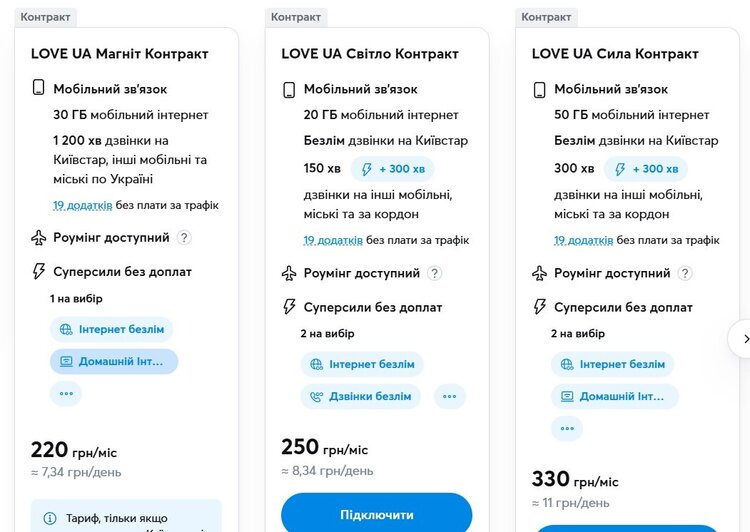Expand more superpowers in Магніт card

66,393
